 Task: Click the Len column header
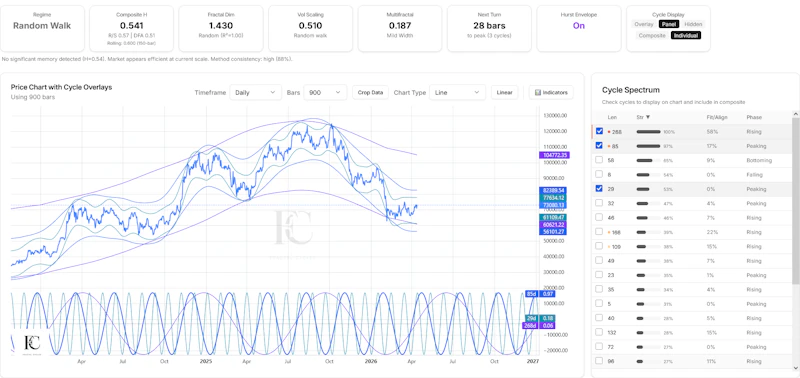pos(612,117)
